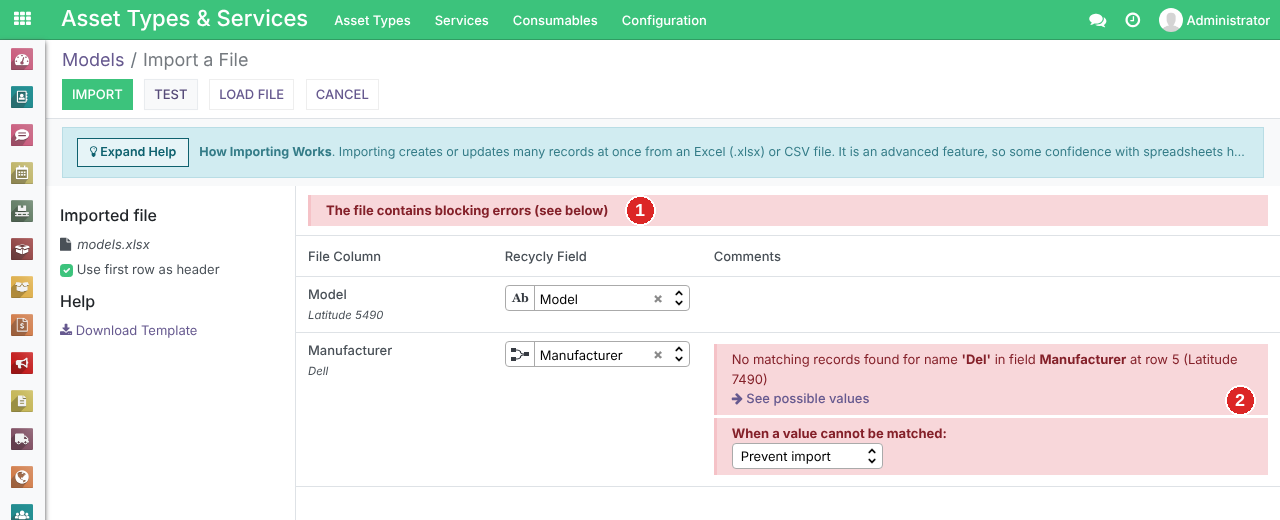Click the models.xlsx file icon
Screen dimensions: 1280x520
pyautogui.click(x=66, y=244)
